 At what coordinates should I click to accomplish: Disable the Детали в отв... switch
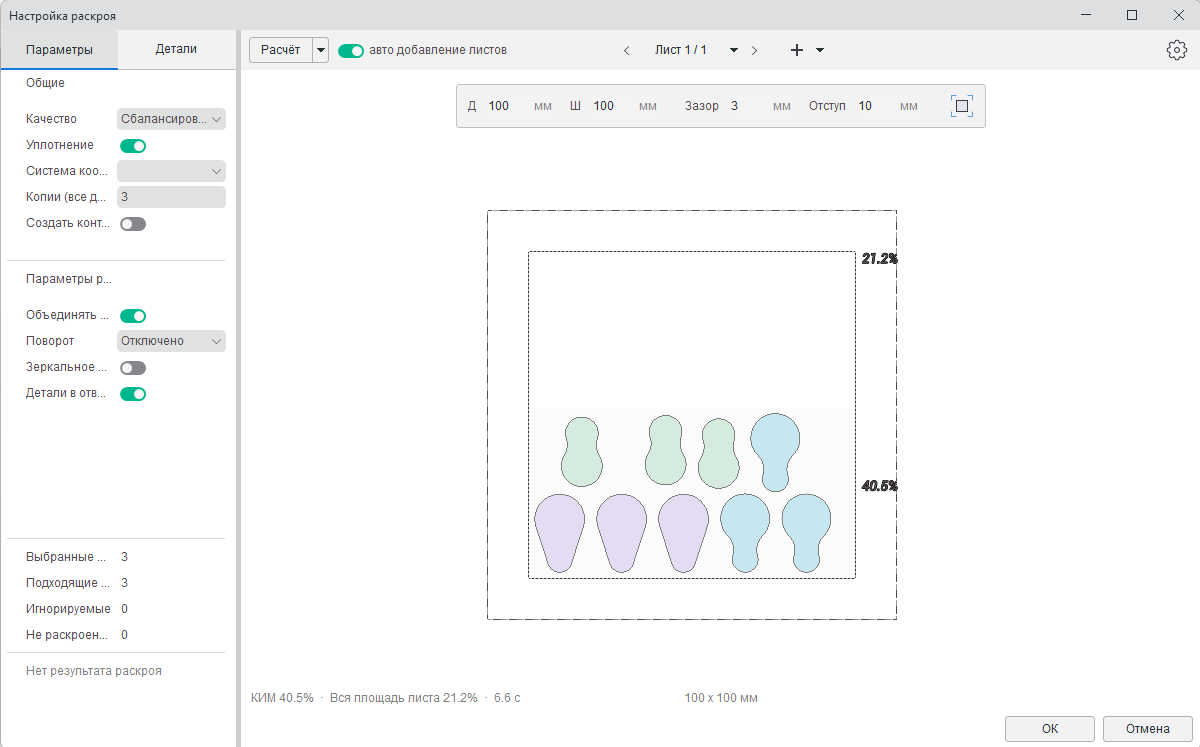133,394
